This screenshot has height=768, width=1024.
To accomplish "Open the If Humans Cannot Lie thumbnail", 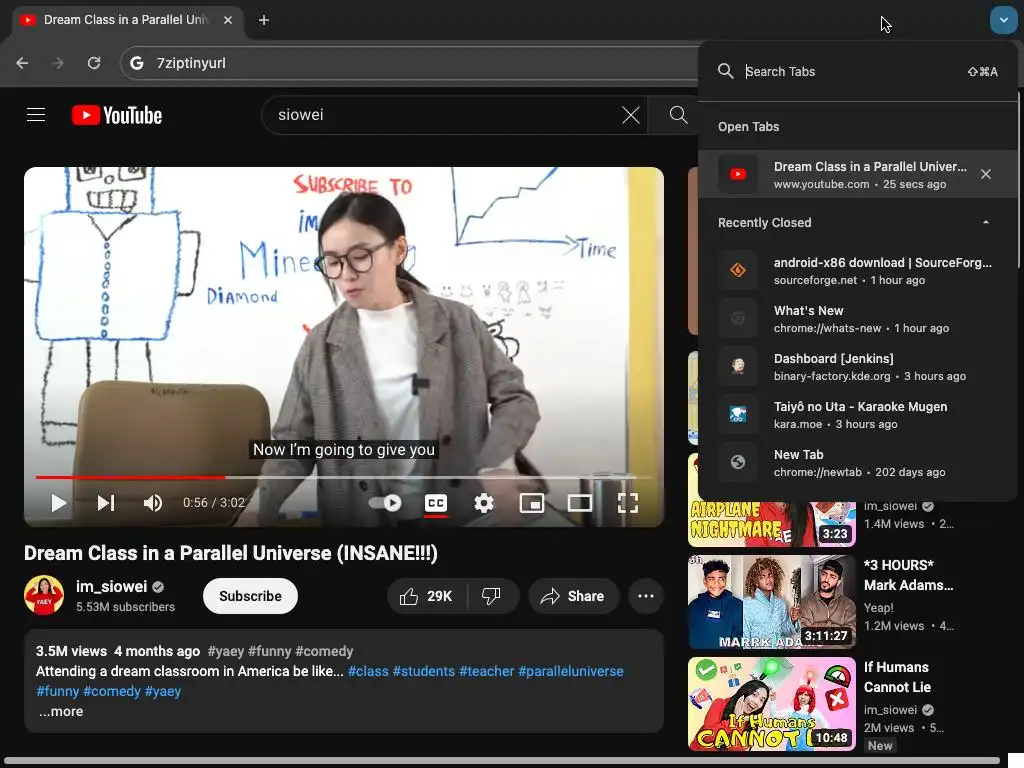I will coord(772,704).
